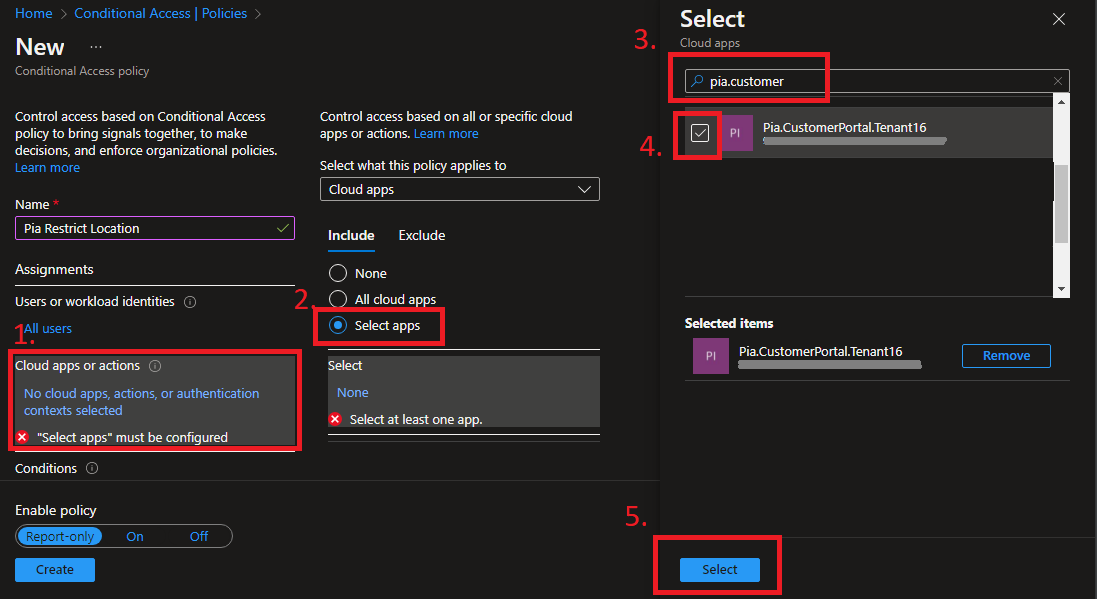This screenshot has width=1097, height=599.
Task: Click the info icon next to Conditions
Action: [92, 468]
